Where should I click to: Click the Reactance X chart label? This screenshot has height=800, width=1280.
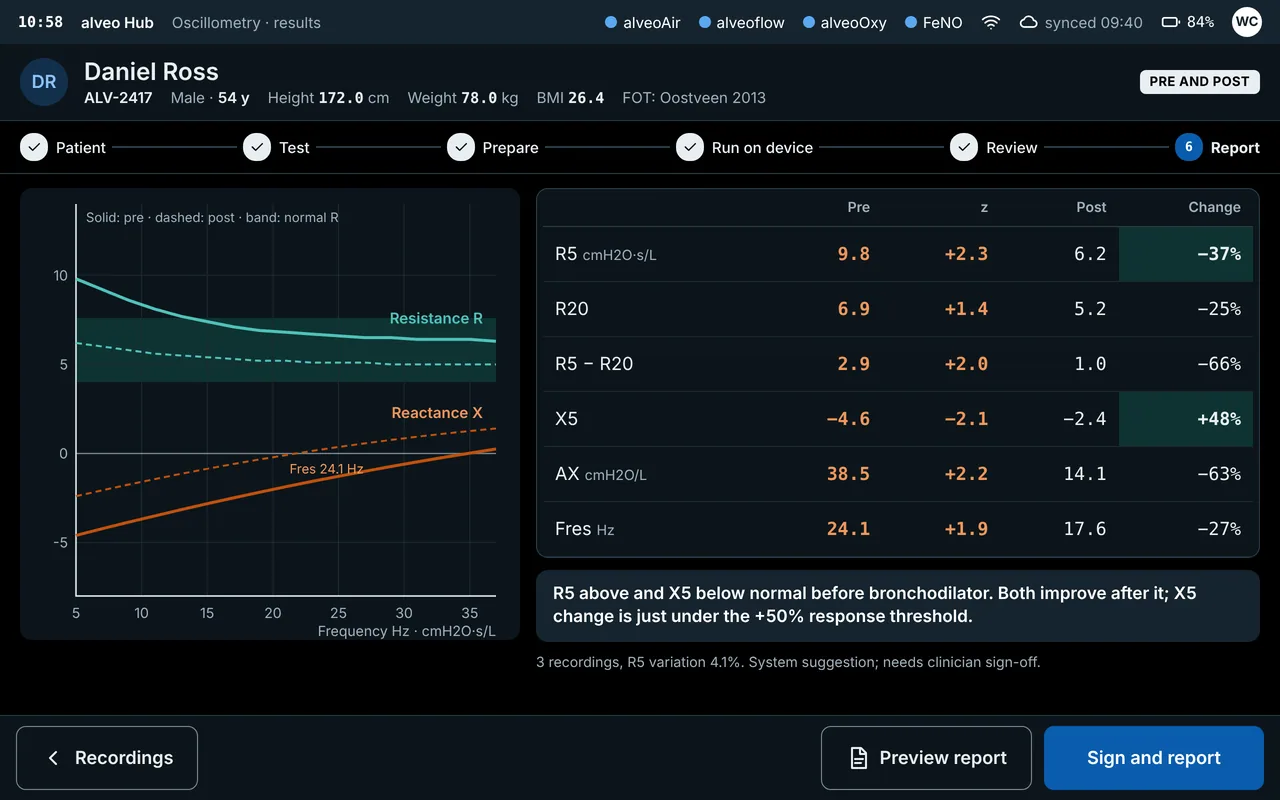(437, 412)
